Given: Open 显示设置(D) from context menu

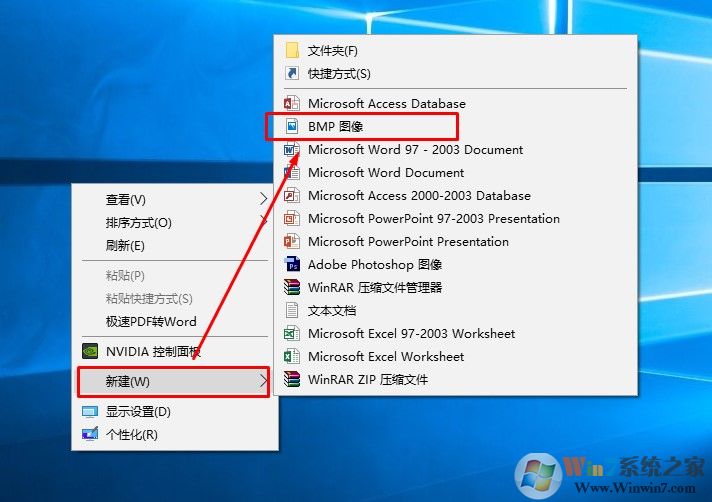Looking at the screenshot, I should (x=175, y=412).
